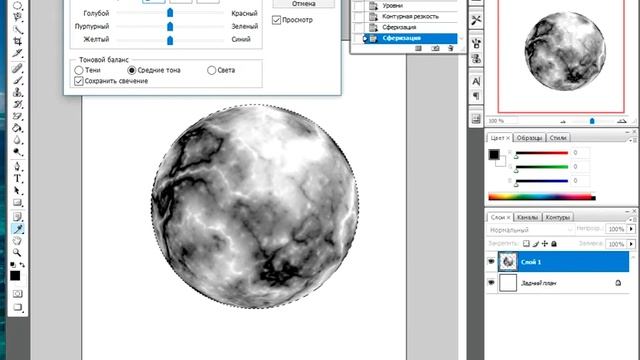Lock position of layer icon
This screenshot has height=360, width=640.
pyautogui.click(x=544, y=244)
